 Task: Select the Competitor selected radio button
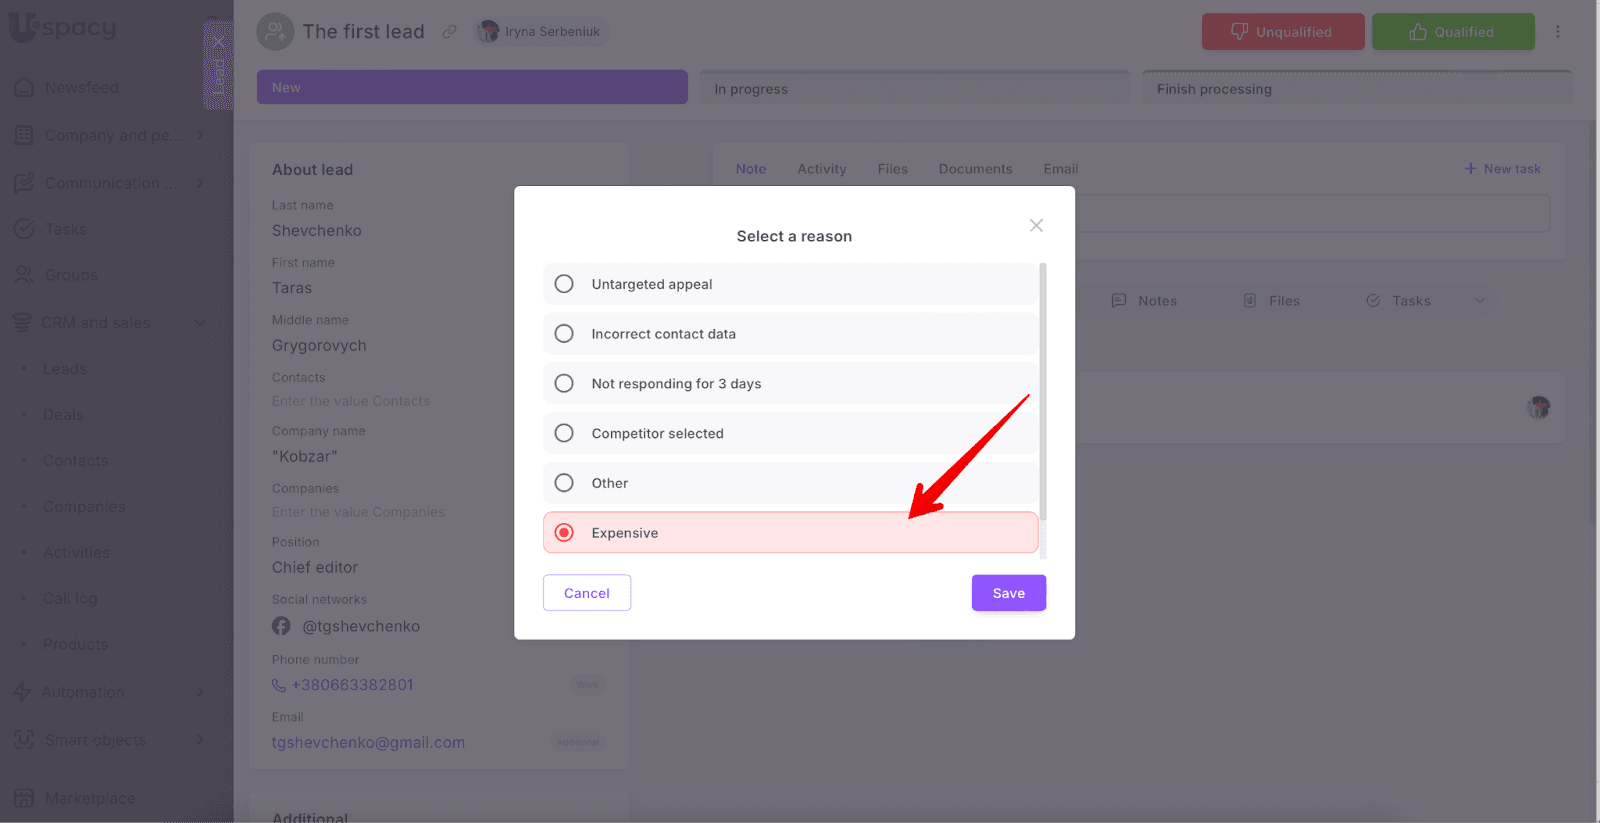pos(564,433)
